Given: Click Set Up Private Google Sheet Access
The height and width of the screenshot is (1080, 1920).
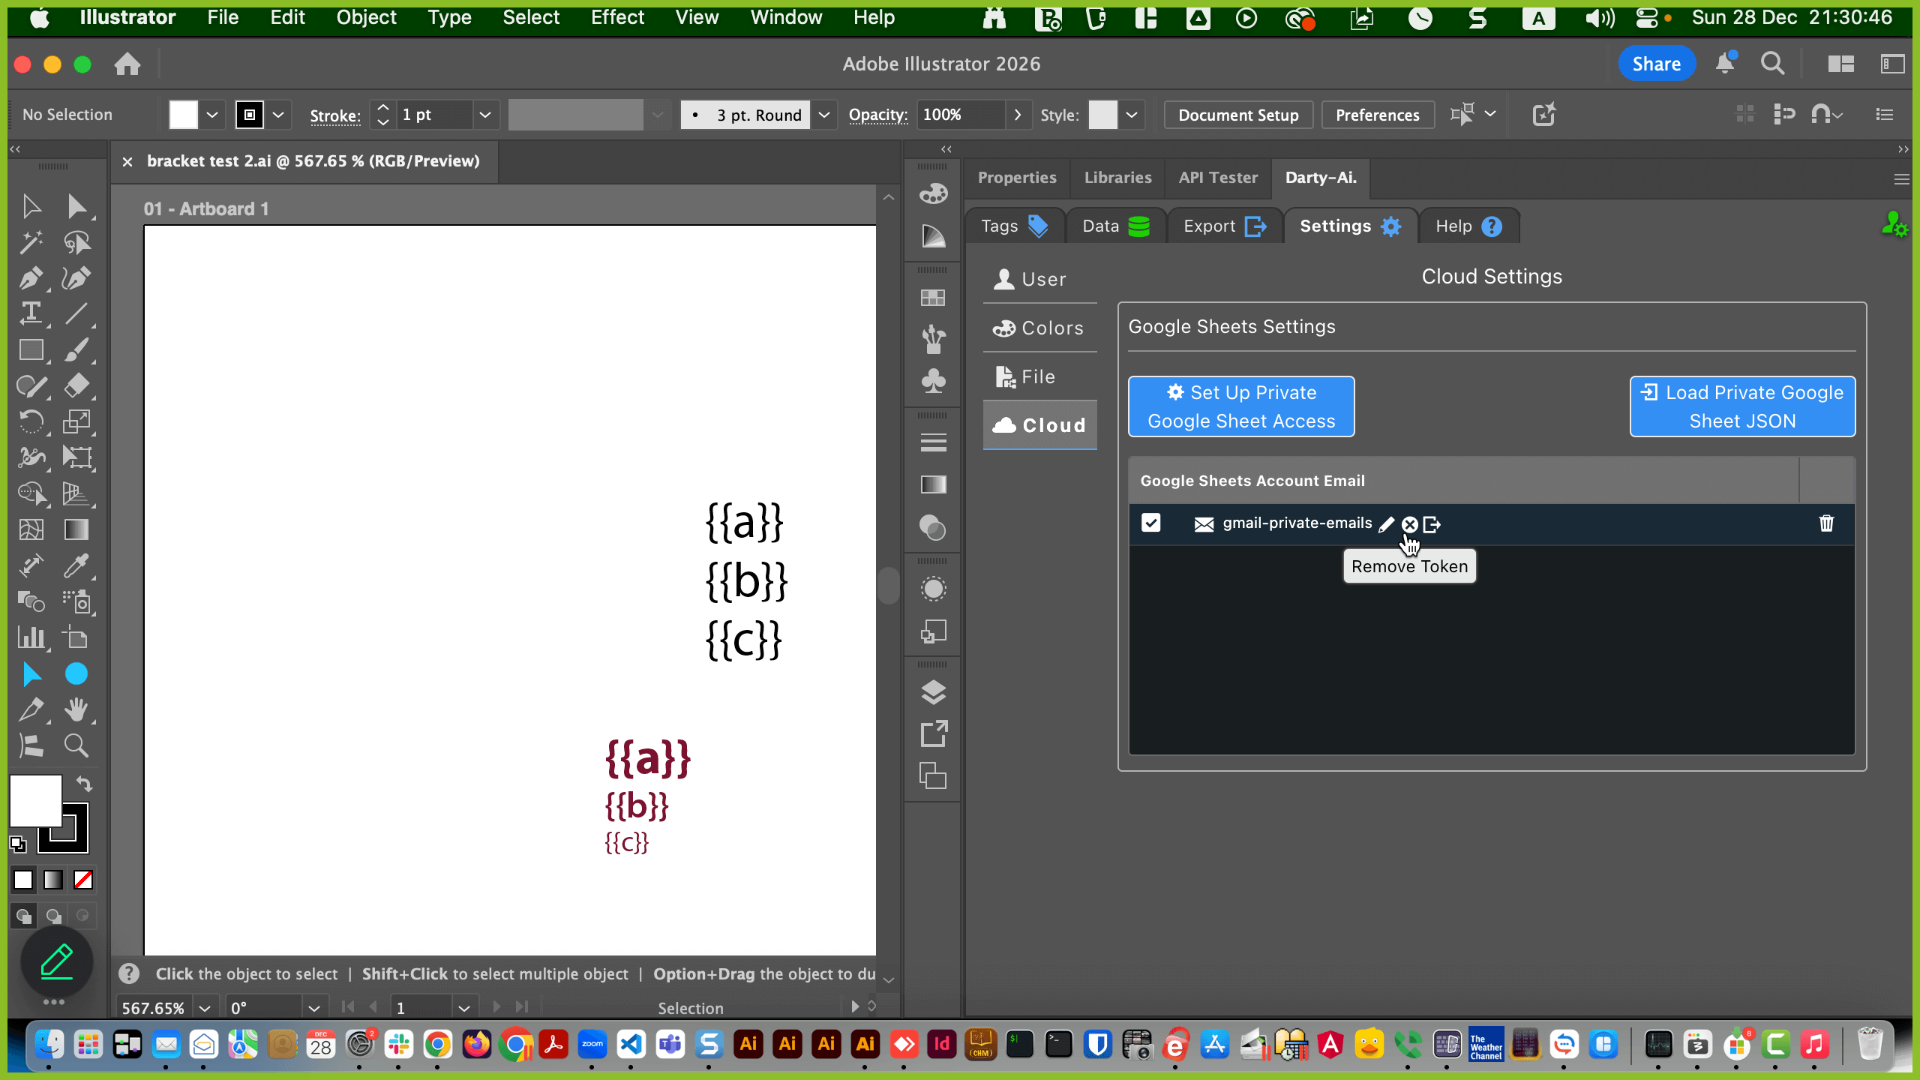Looking at the screenshot, I should pos(1241,407).
